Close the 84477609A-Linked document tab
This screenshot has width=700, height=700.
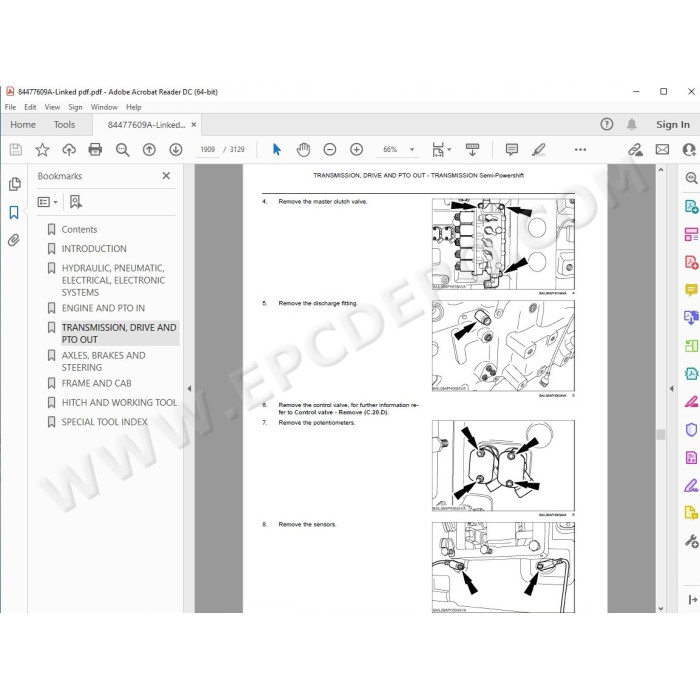click(194, 125)
